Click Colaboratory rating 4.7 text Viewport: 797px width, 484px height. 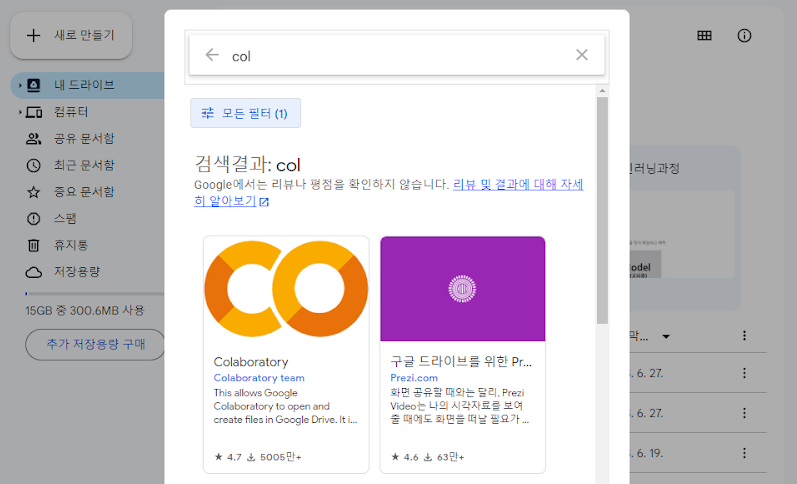pyautogui.click(x=234, y=457)
